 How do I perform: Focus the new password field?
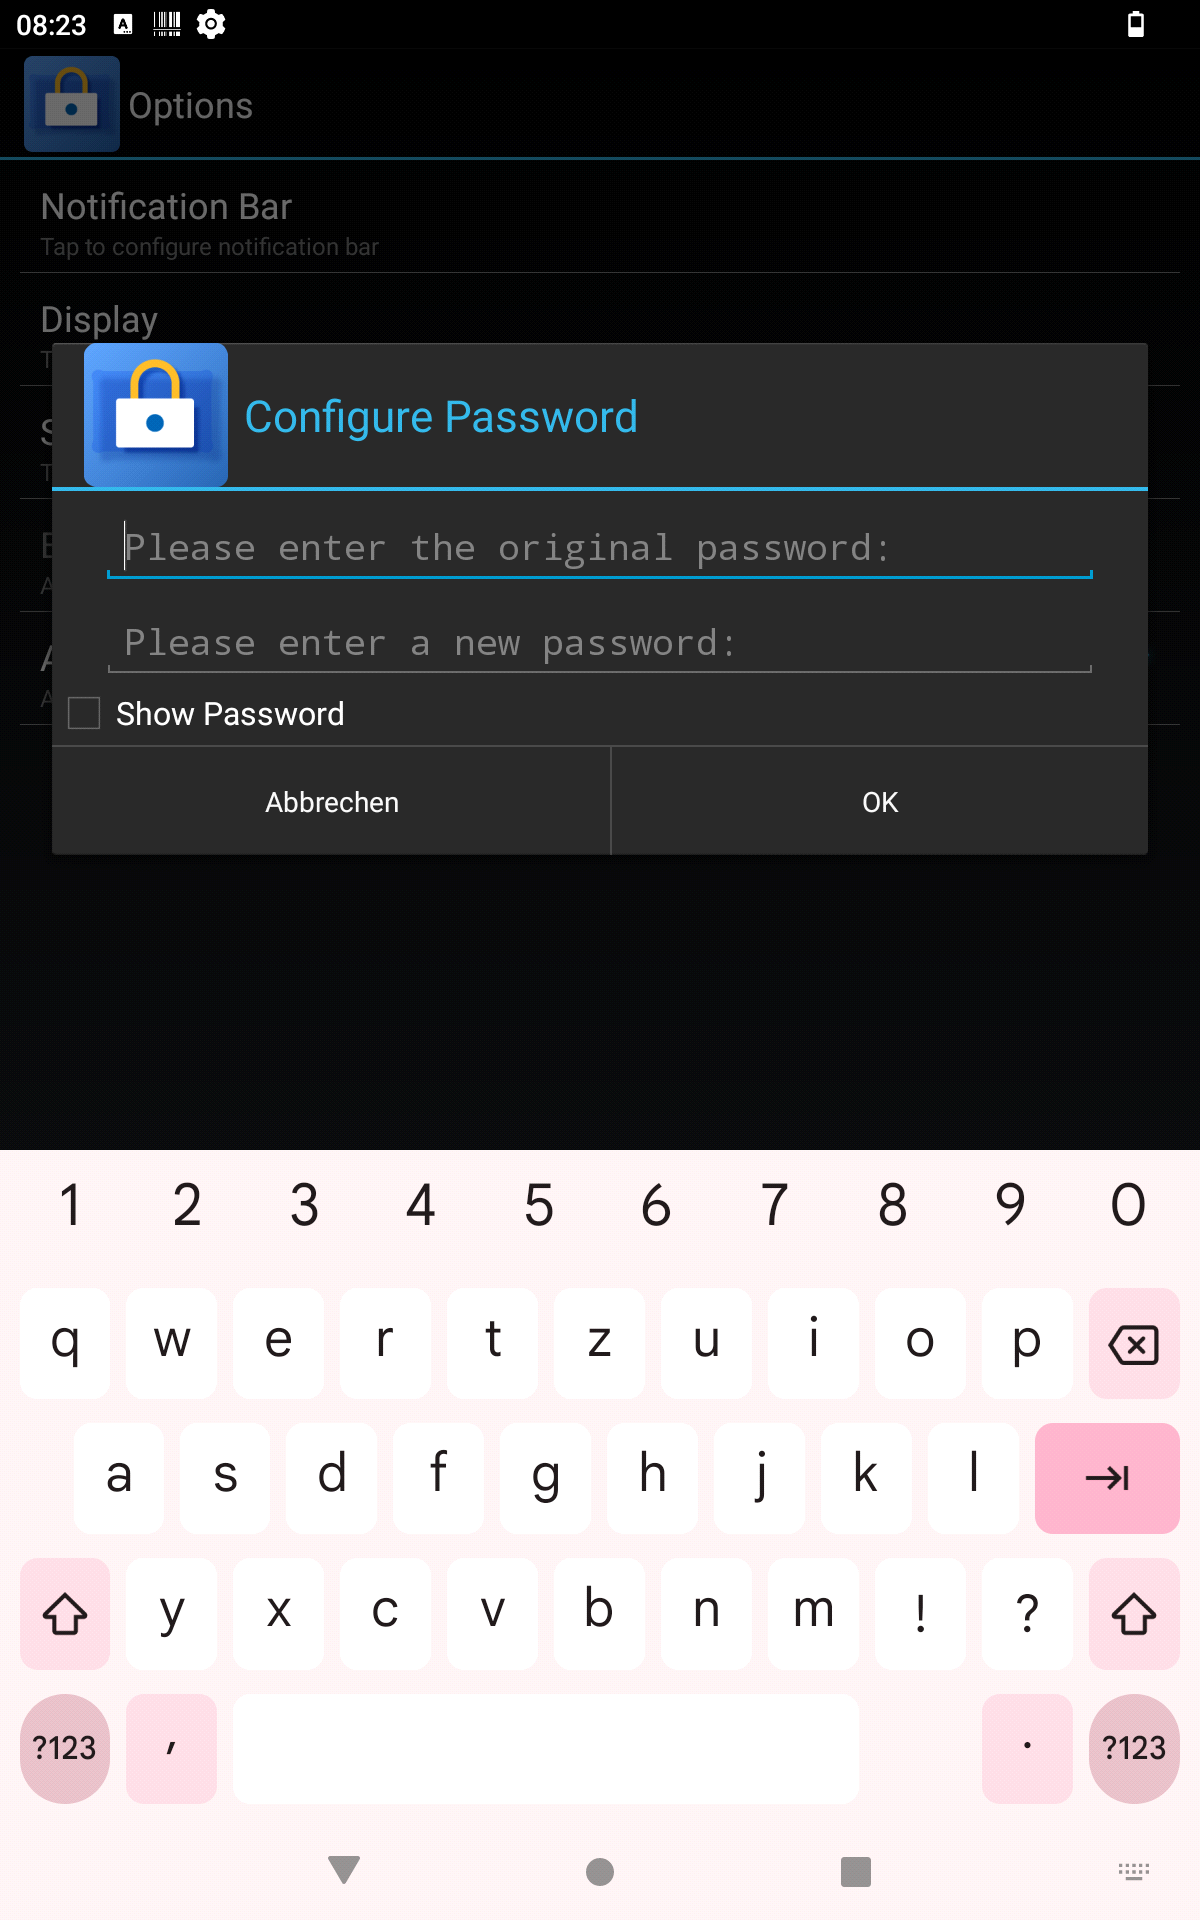600,643
